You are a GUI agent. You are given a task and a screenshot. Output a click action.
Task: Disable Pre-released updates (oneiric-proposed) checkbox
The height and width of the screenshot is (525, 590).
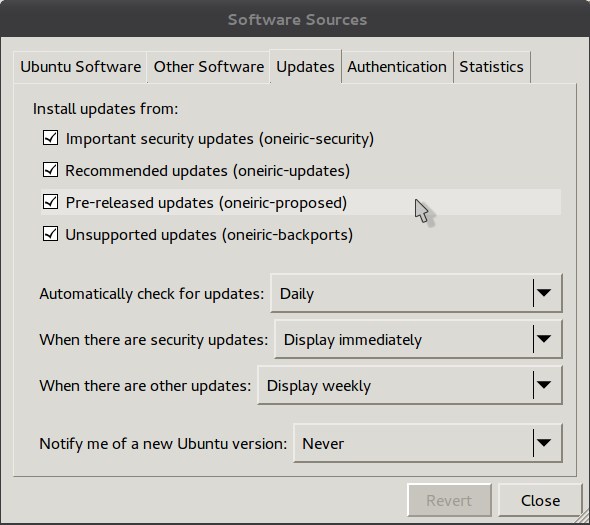(x=50, y=202)
